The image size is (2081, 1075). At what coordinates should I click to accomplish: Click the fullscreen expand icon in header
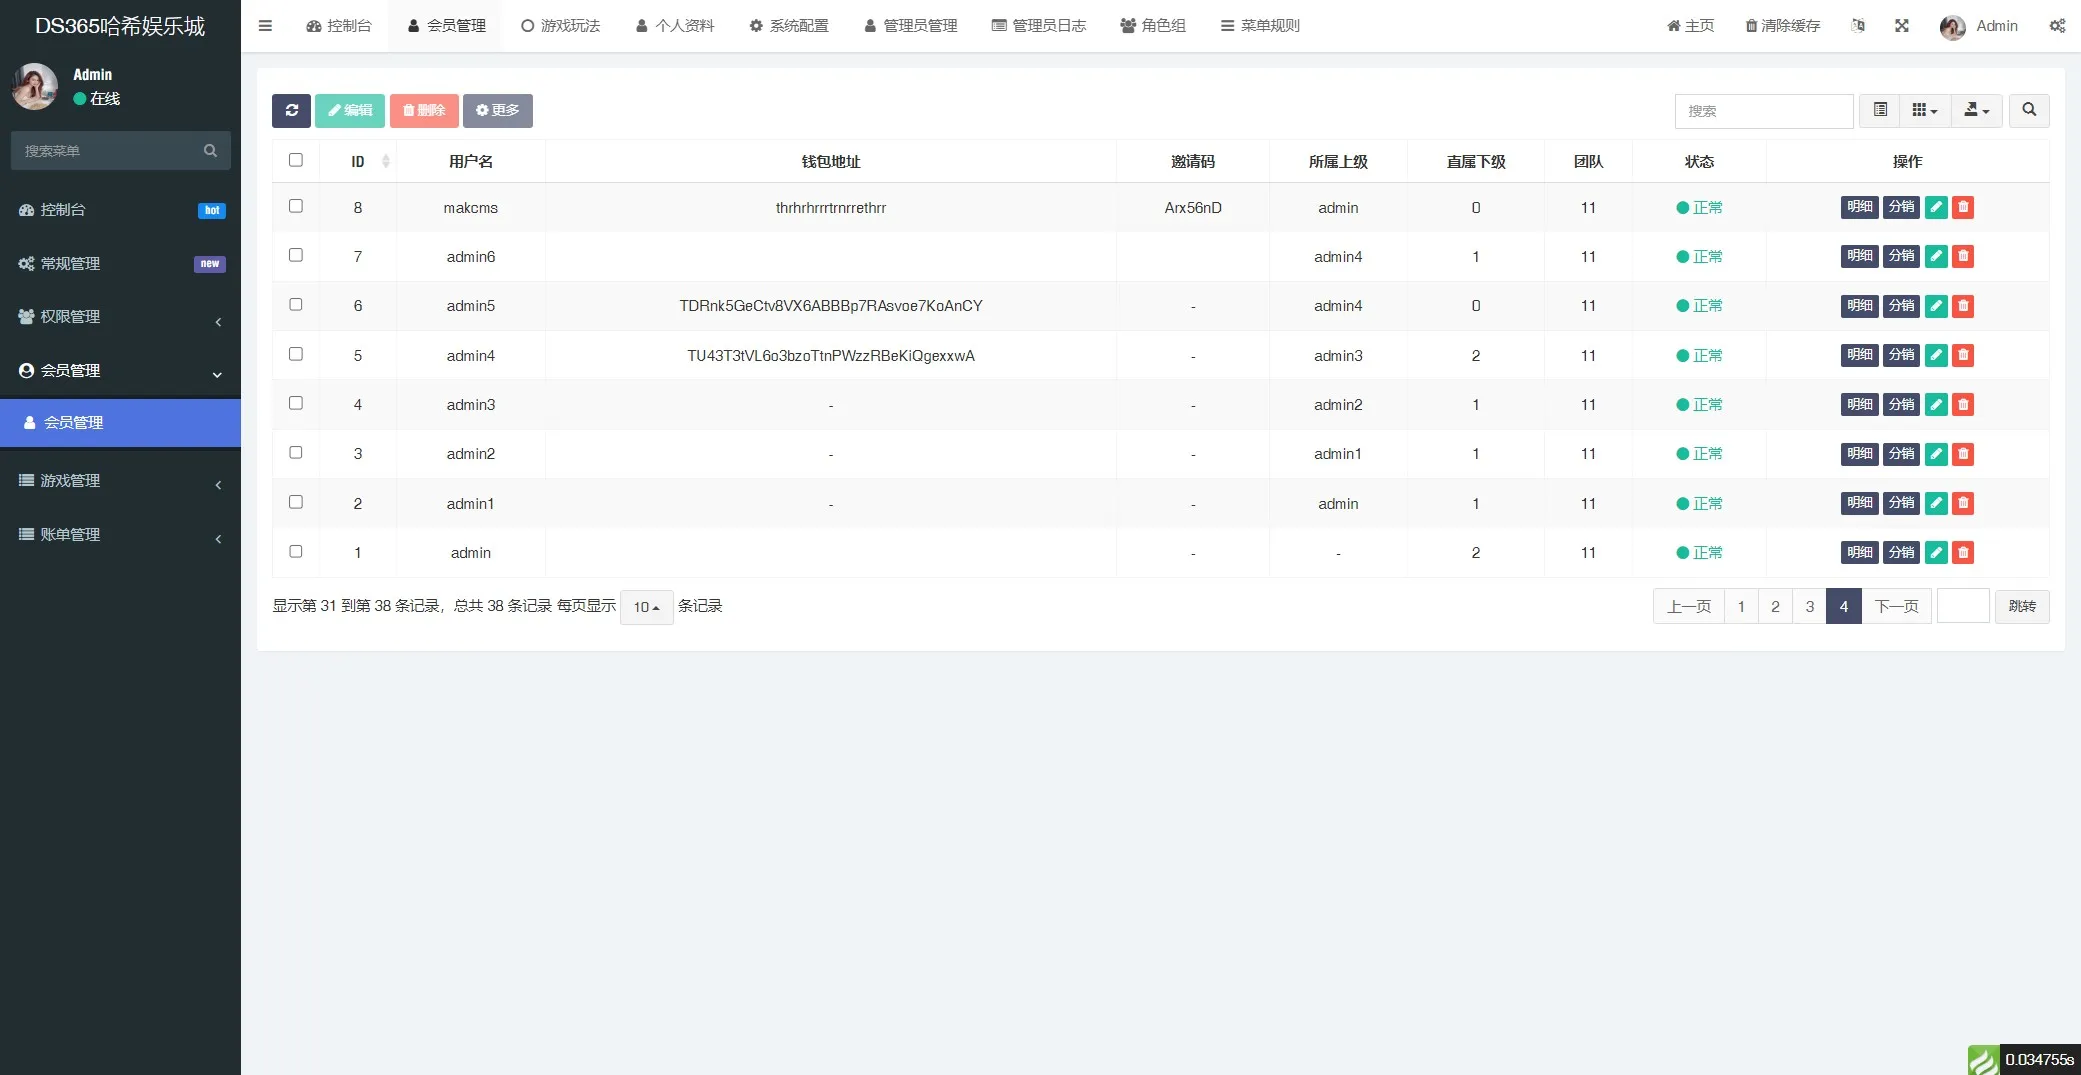pos(1901,26)
